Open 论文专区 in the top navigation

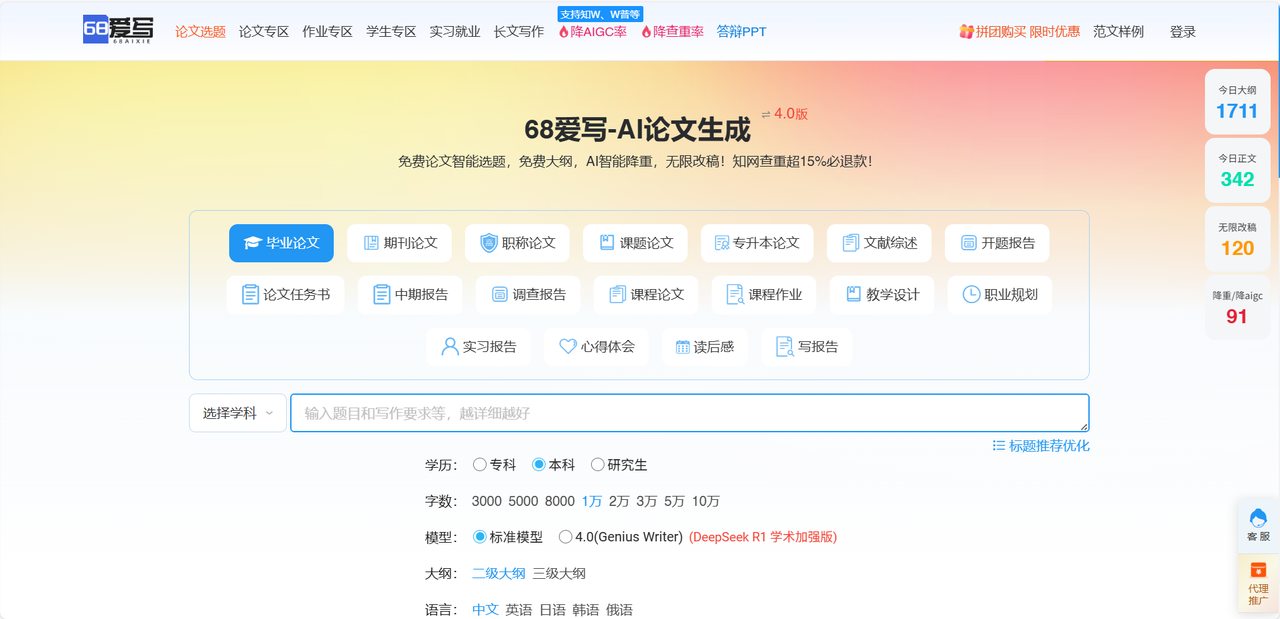[264, 32]
